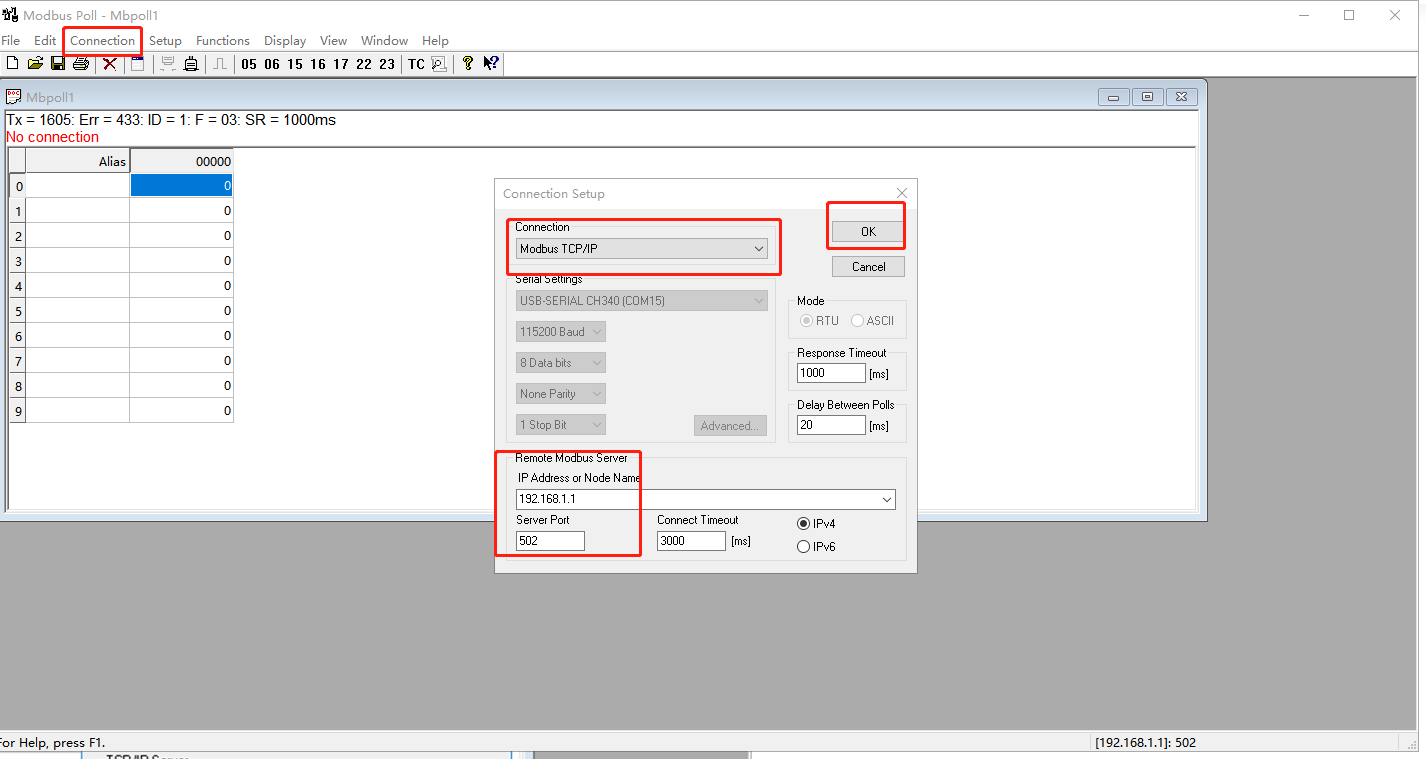Expand the IP Address dropdown list
The height and width of the screenshot is (759, 1426).
(x=886, y=499)
